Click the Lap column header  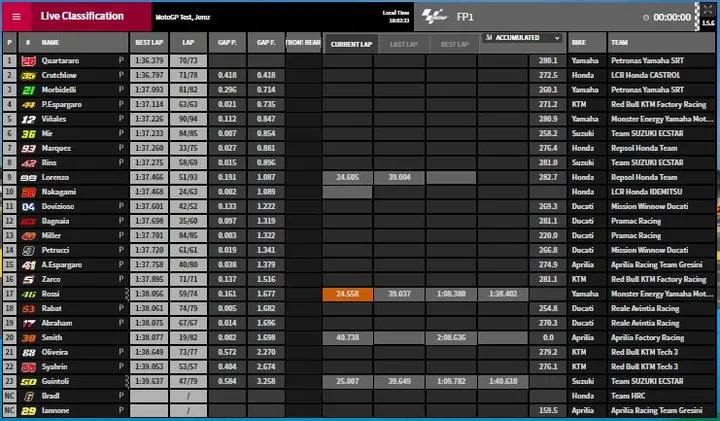[x=188, y=43]
